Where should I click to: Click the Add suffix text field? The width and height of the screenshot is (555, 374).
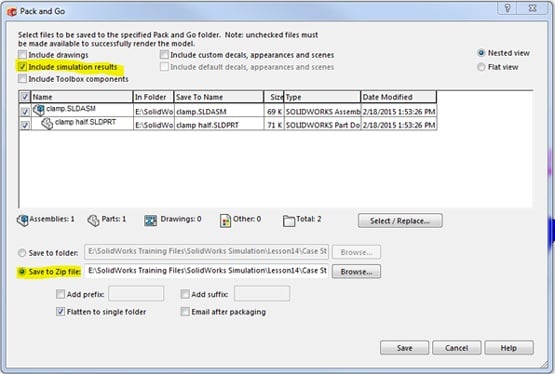(x=262, y=294)
